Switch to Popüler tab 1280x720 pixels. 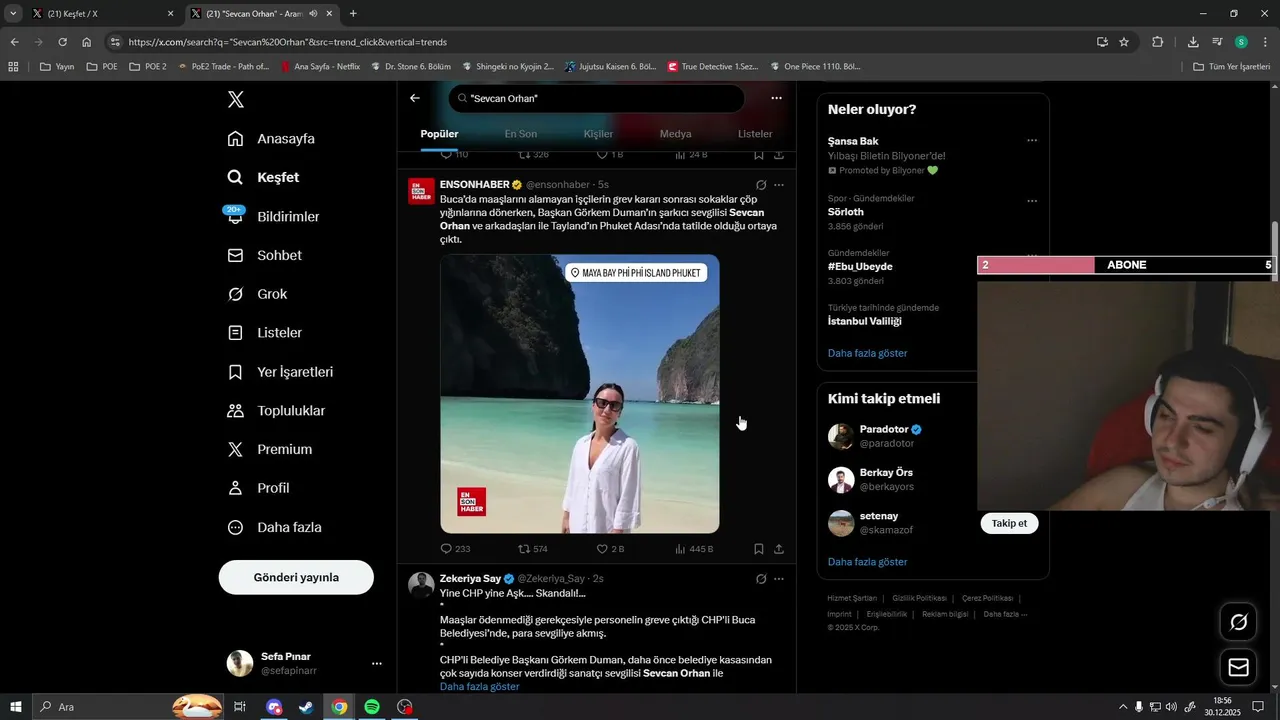pyautogui.click(x=439, y=134)
